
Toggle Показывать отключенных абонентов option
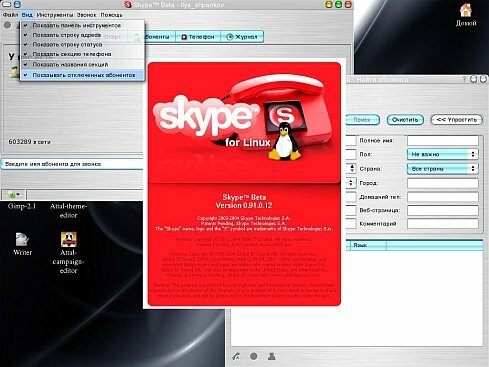click(83, 75)
